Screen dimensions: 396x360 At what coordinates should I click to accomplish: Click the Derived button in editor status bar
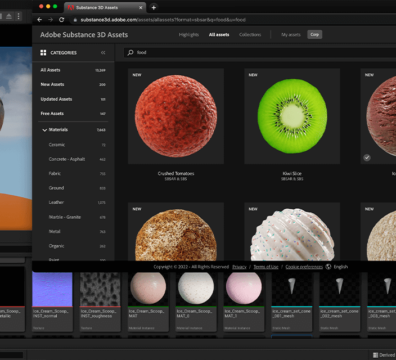pyautogui.click(x=384, y=355)
